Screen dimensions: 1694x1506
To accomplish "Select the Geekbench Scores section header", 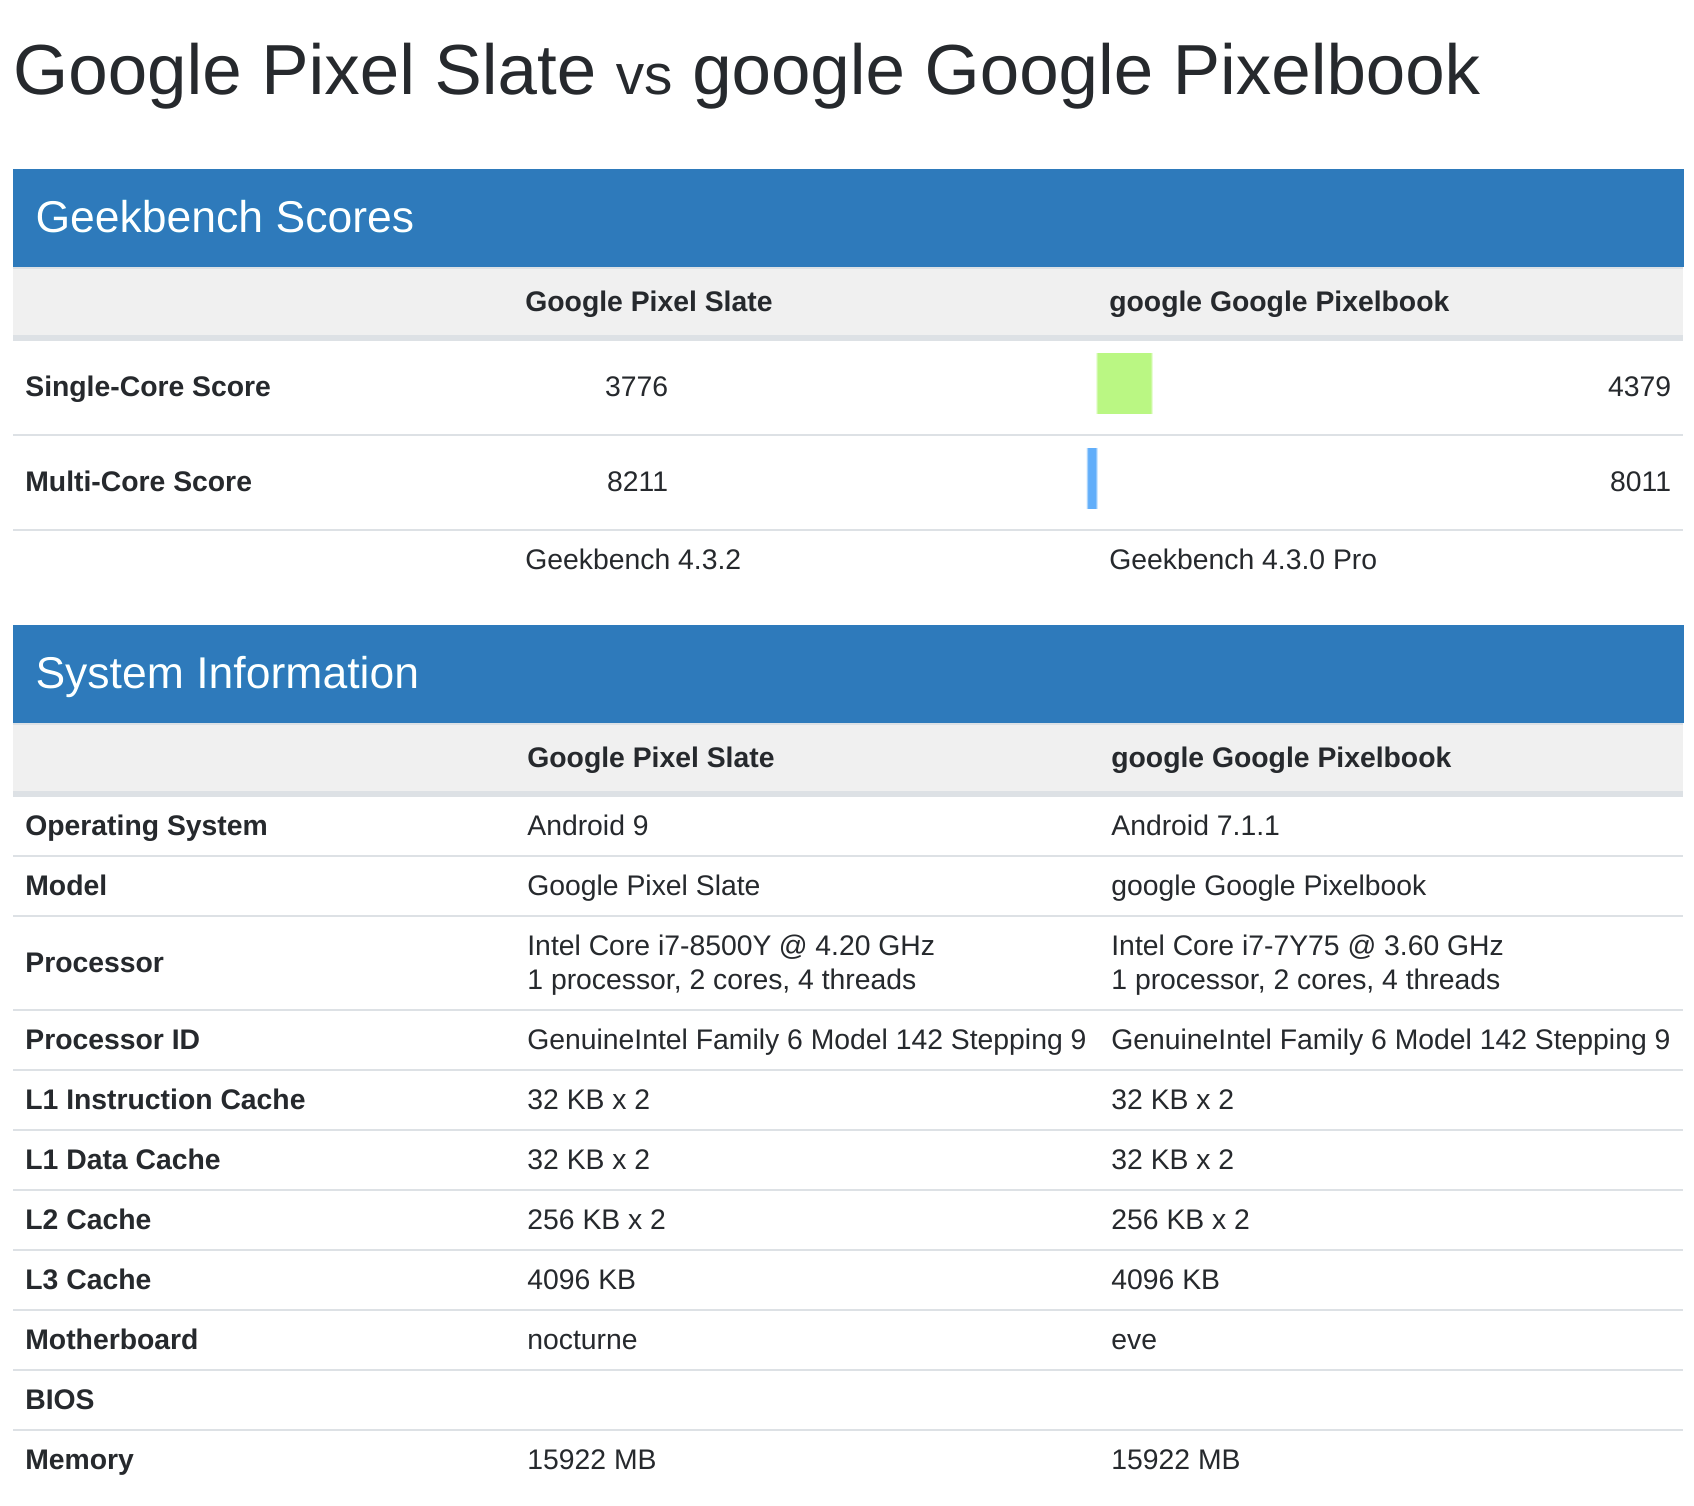I will (x=224, y=218).
